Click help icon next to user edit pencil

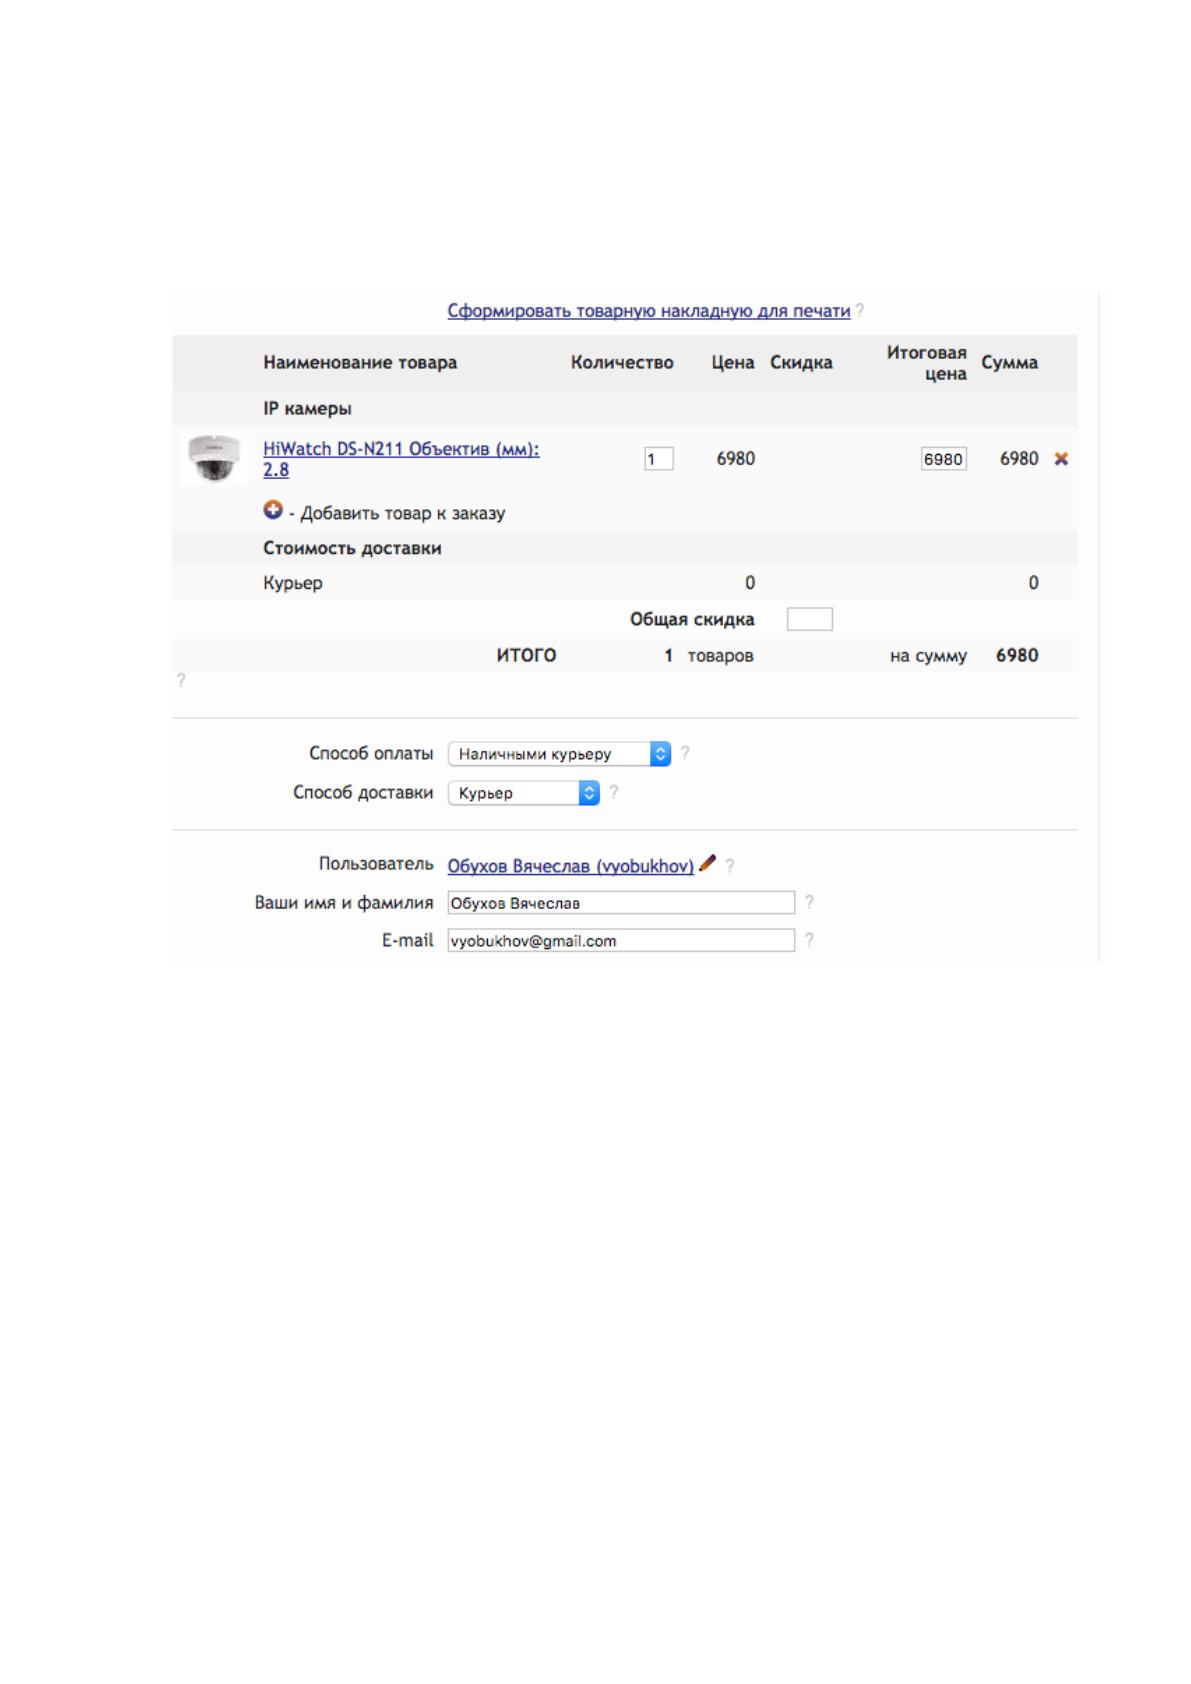coord(730,866)
